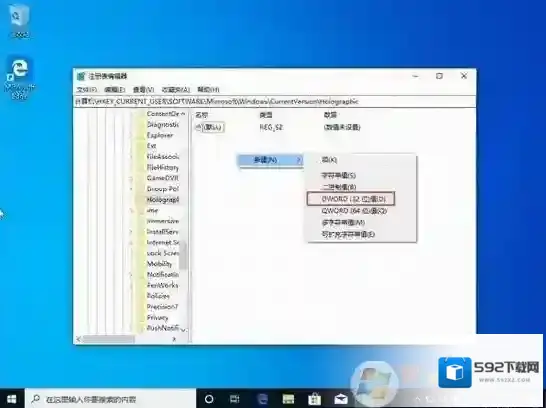The width and height of the screenshot is (546, 408).
Task: Open Microsoft Store from the taskbar
Action: point(314,399)
